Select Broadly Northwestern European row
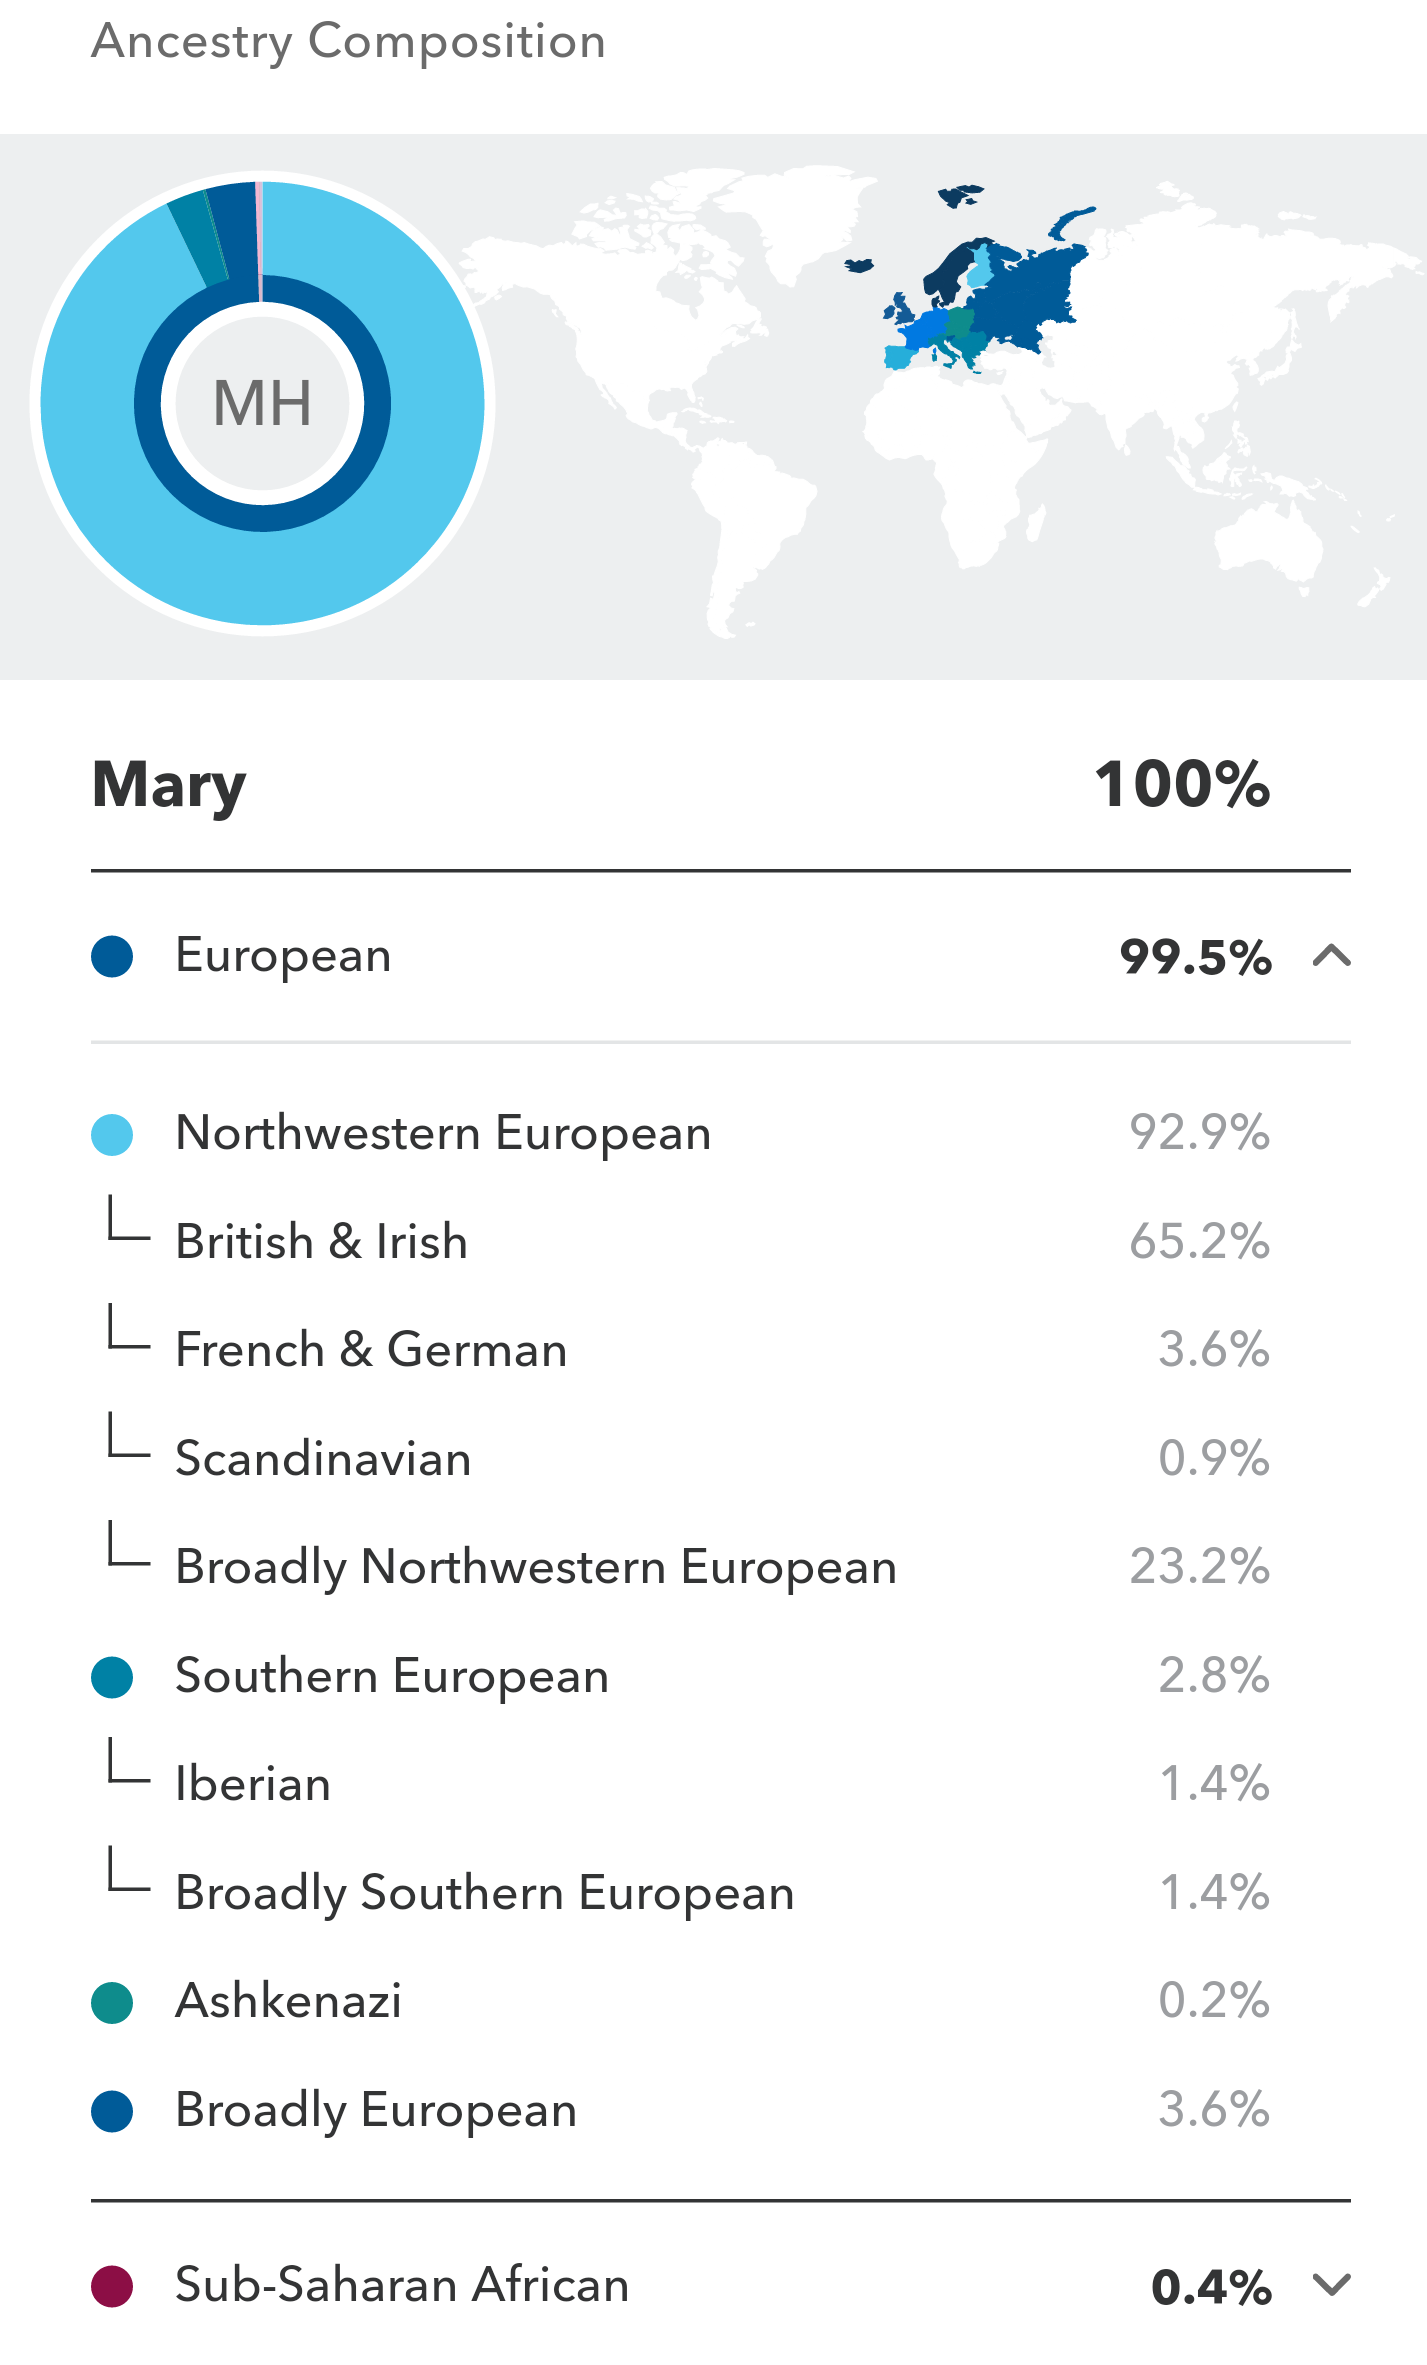 [536, 1567]
